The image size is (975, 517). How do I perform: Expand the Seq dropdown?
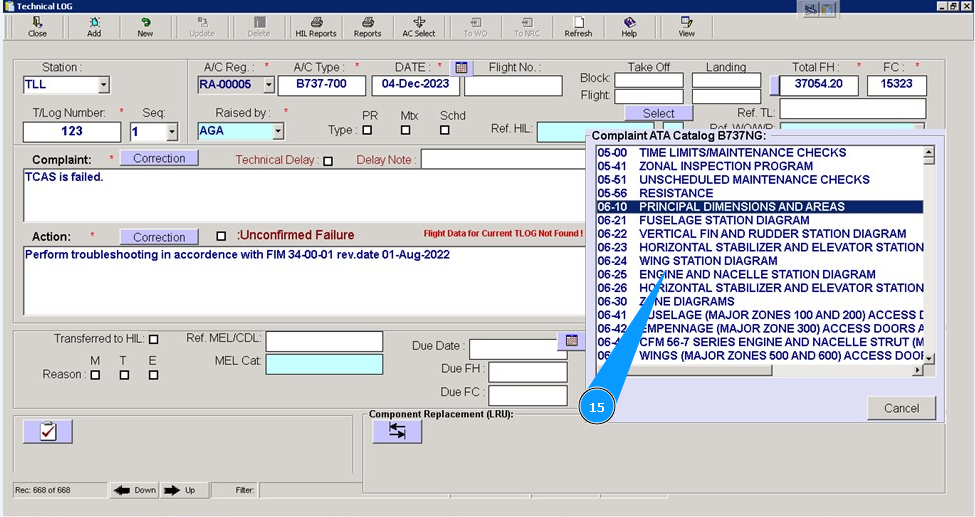[x=172, y=132]
